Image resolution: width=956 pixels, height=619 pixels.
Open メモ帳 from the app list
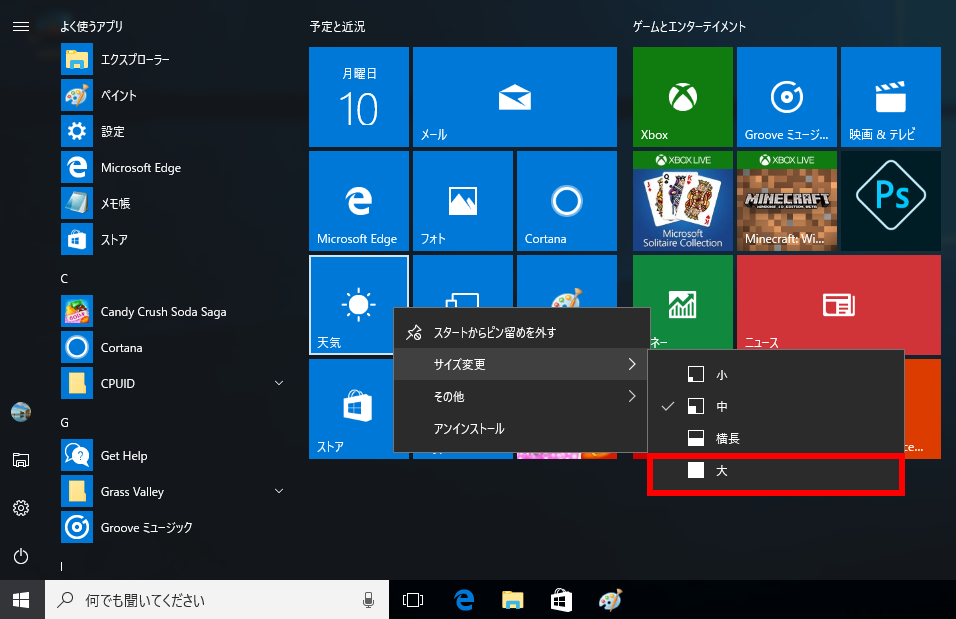tap(174, 204)
